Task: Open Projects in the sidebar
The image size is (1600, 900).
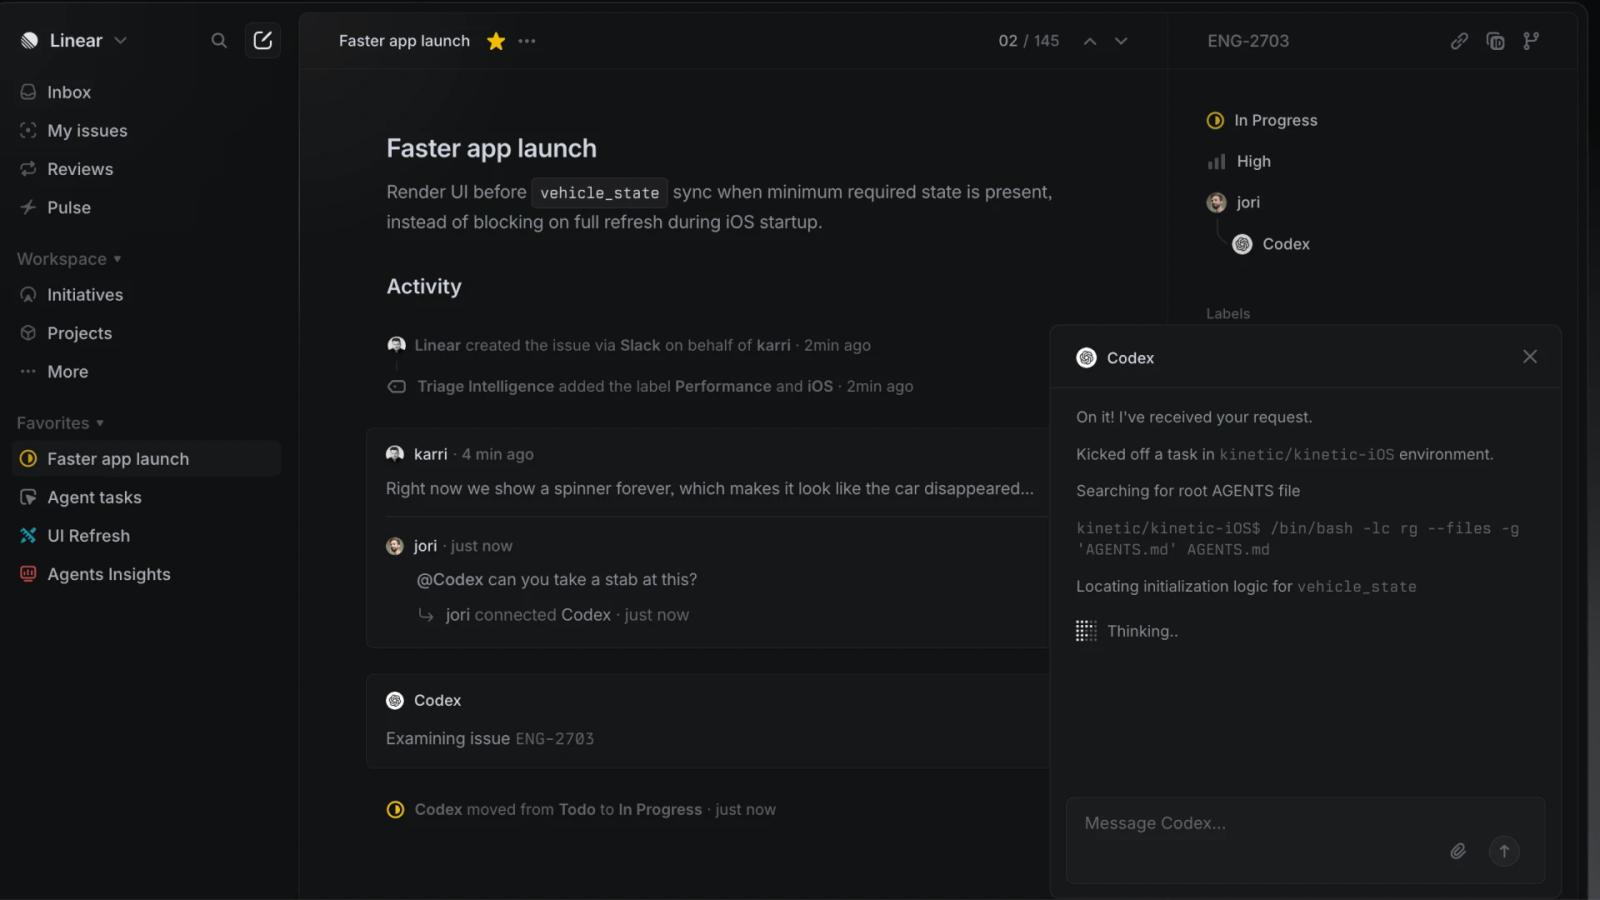Action: tap(148, 333)
